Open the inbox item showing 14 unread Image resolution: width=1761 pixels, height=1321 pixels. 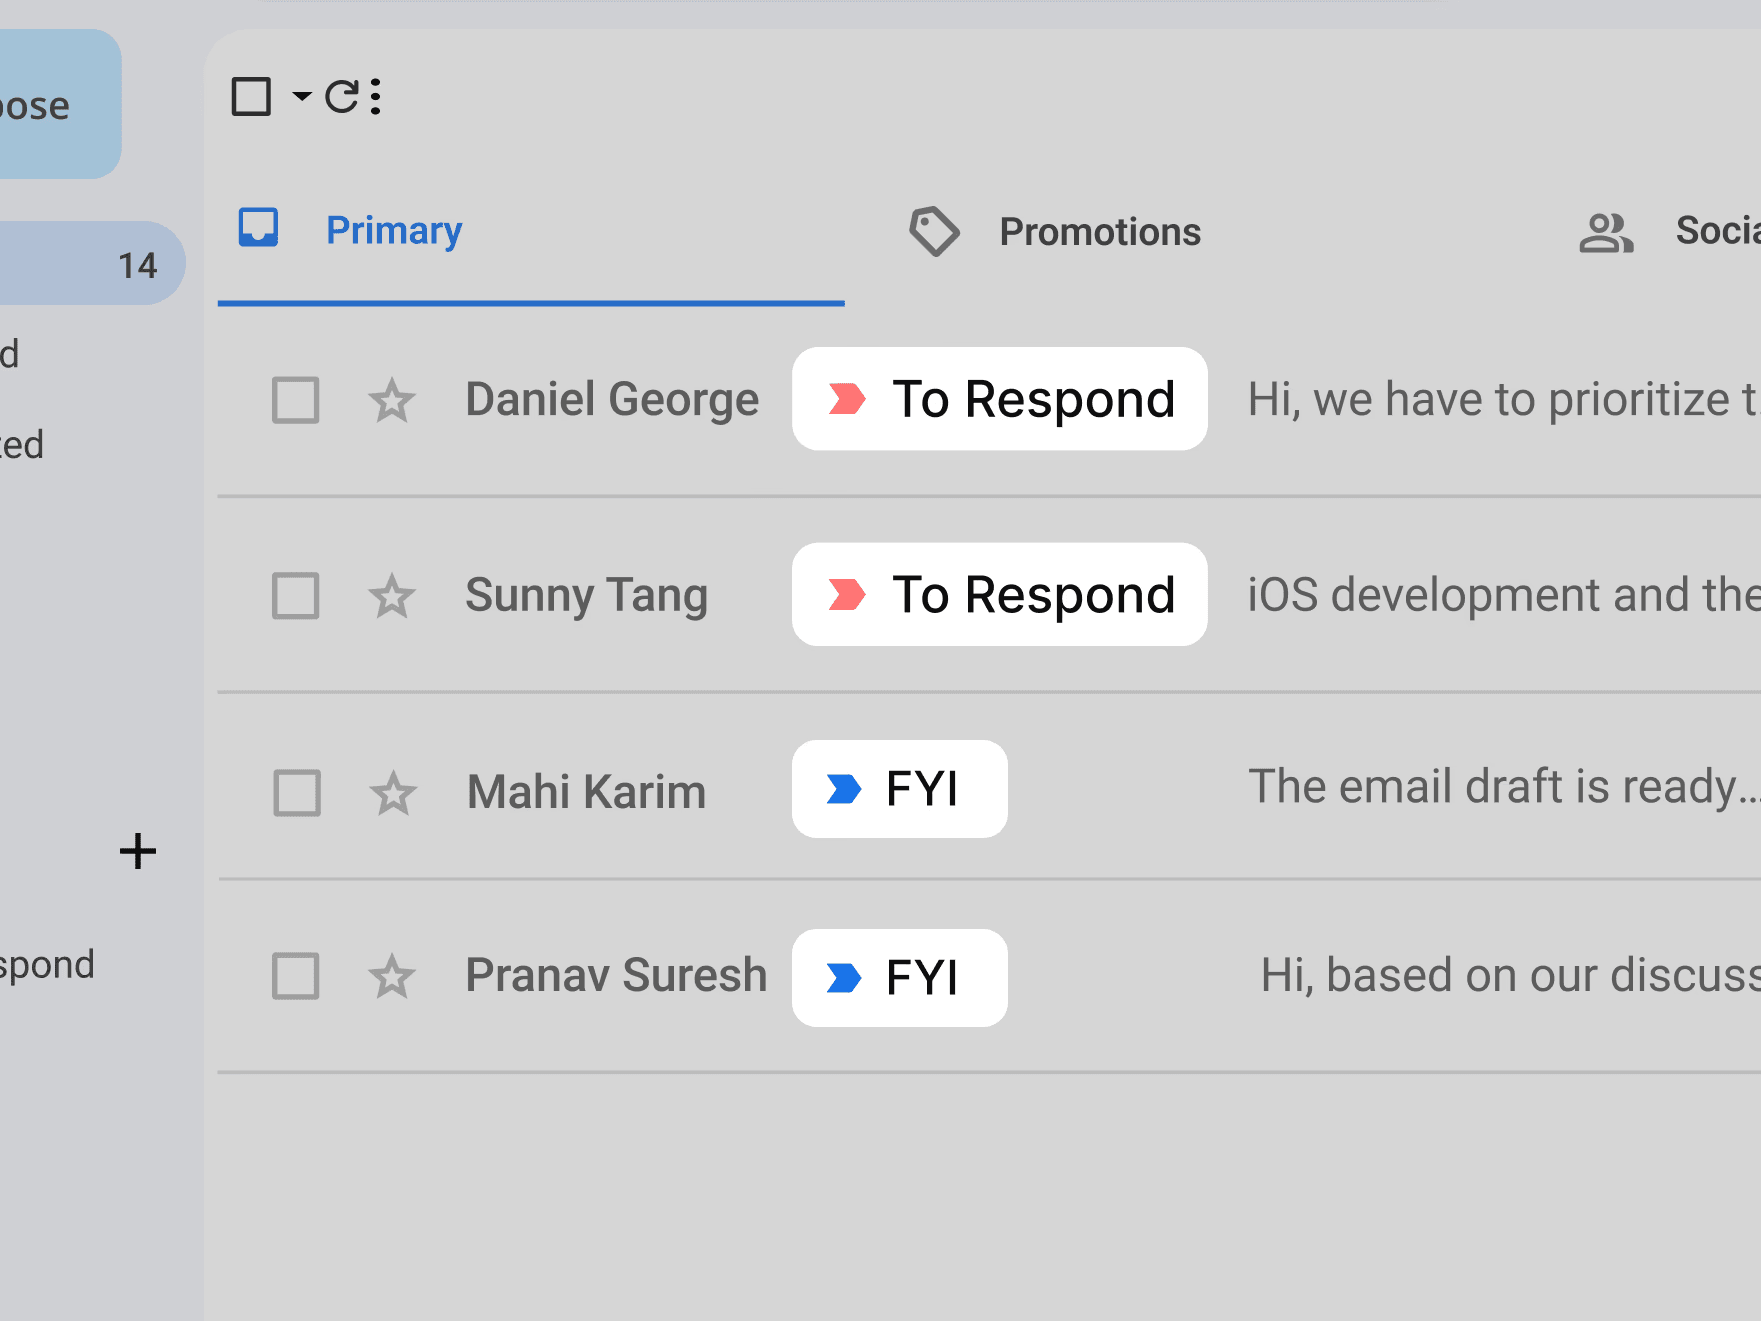click(90, 264)
